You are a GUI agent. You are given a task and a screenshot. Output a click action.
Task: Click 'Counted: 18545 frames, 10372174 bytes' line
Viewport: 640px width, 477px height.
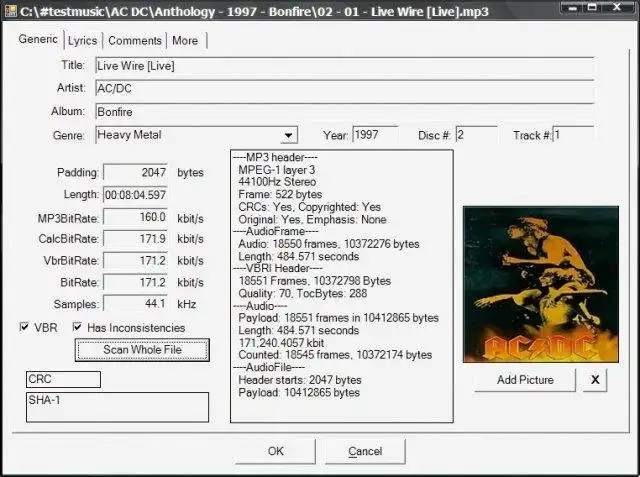(335, 355)
